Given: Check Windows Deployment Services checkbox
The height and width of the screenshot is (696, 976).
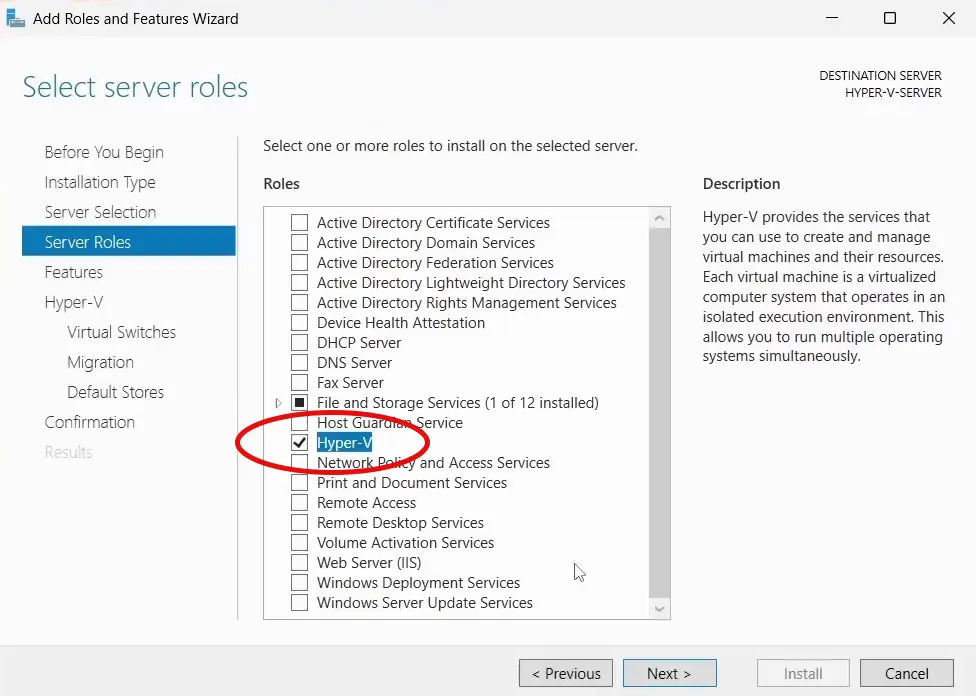Looking at the screenshot, I should (x=299, y=582).
